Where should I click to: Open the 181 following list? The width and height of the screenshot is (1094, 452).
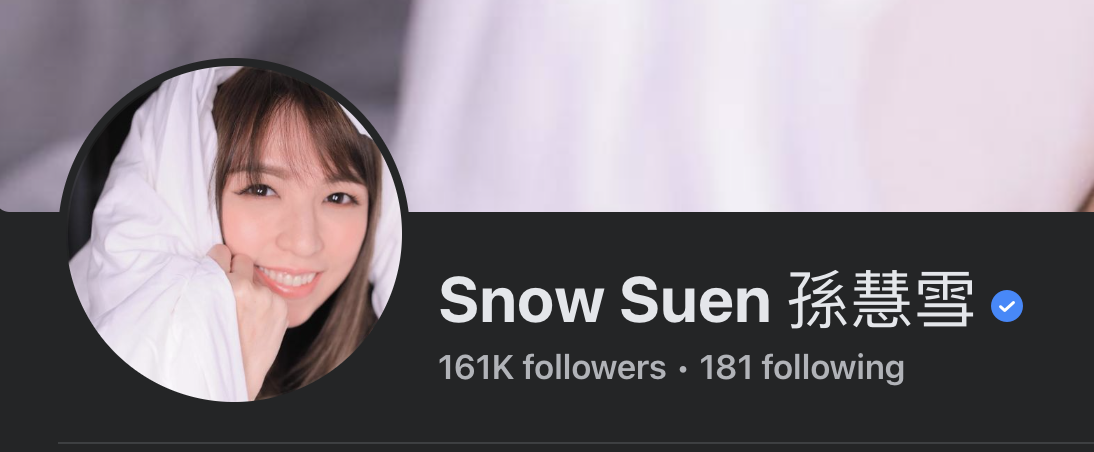click(802, 368)
